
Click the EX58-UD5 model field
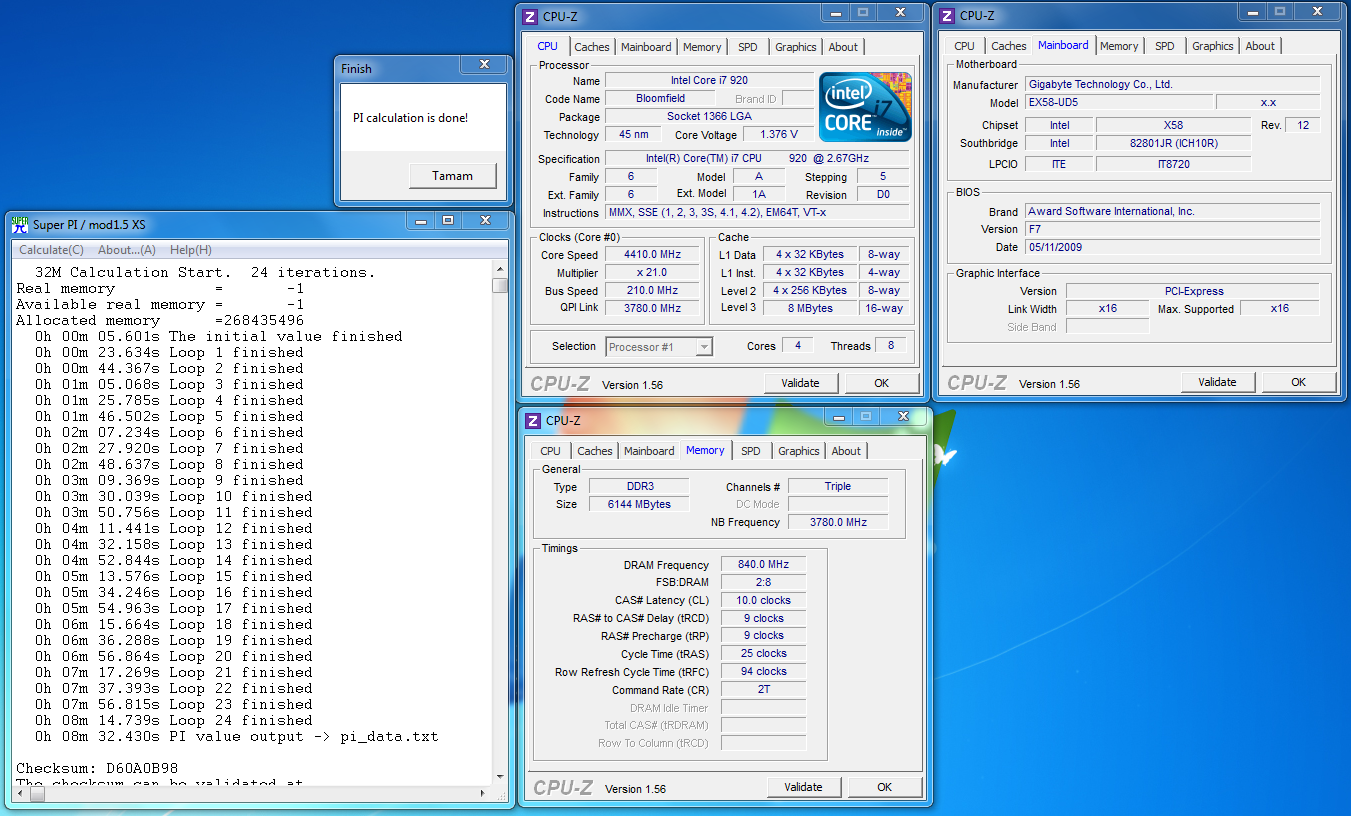pyautogui.click(x=1118, y=103)
